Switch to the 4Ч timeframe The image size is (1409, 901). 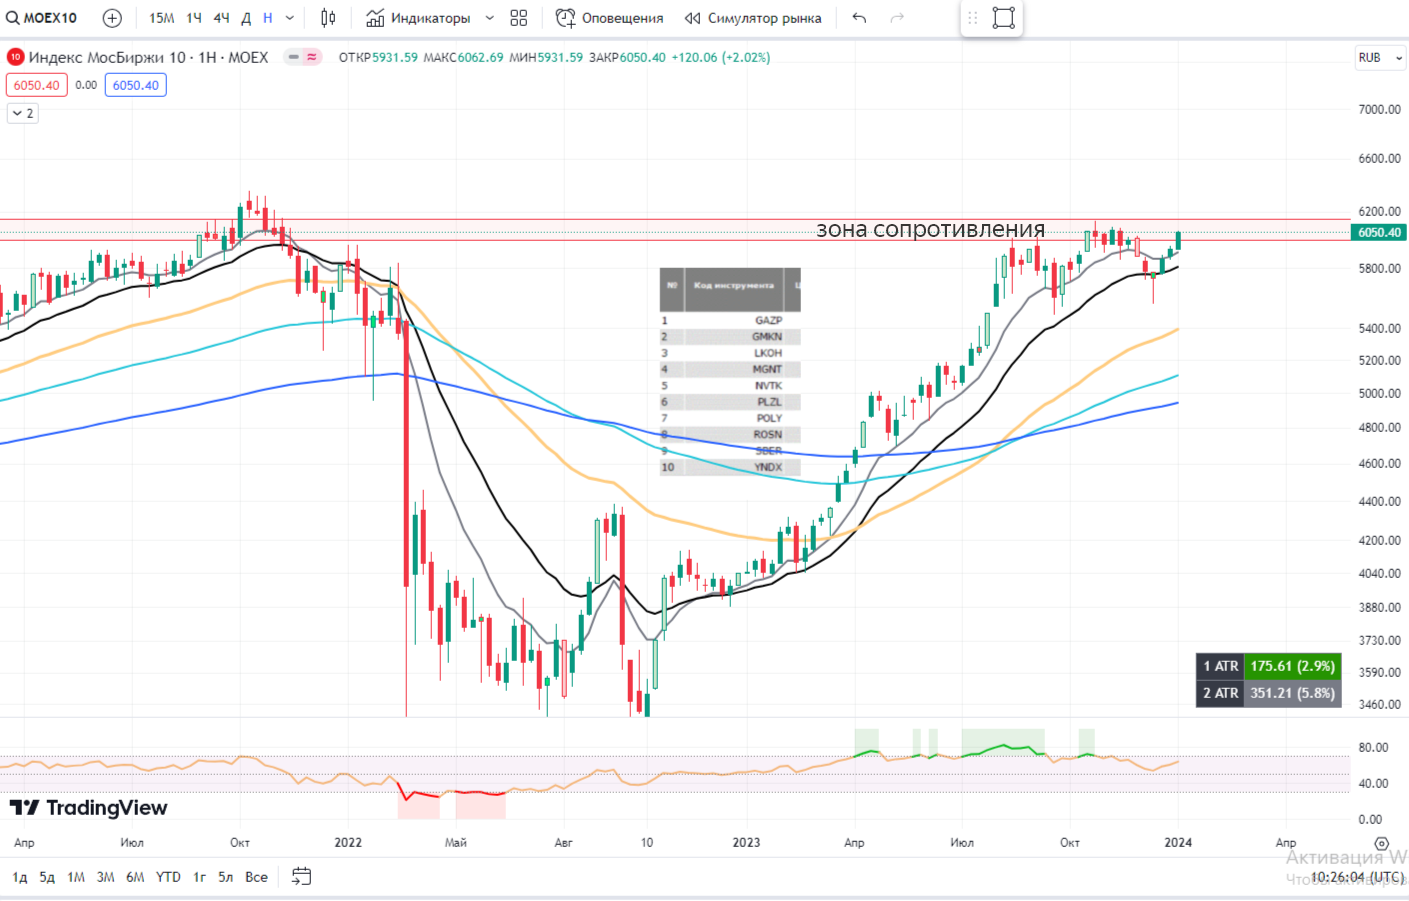tap(221, 18)
